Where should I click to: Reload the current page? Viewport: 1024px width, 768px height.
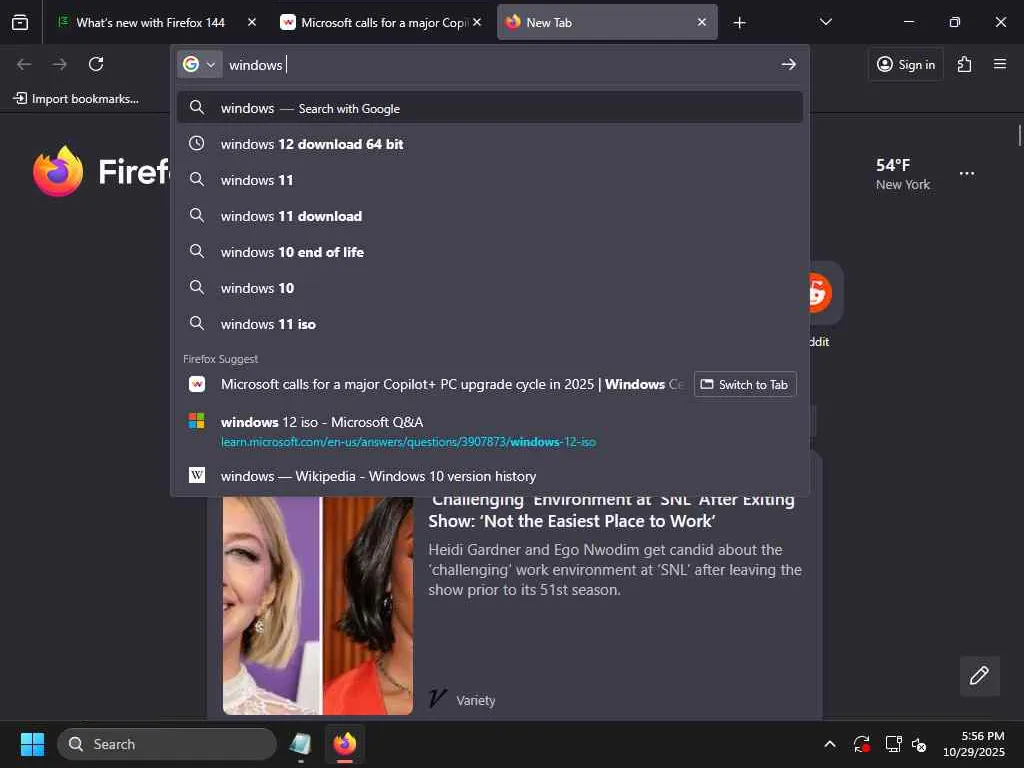point(96,64)
